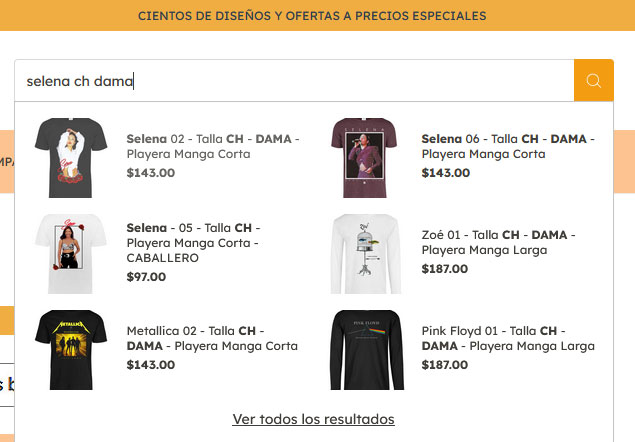Viewport: 635px width, 442px height.
Task: Click the gray Selena 02 shirt thumbnail
Action: (71, 158)
